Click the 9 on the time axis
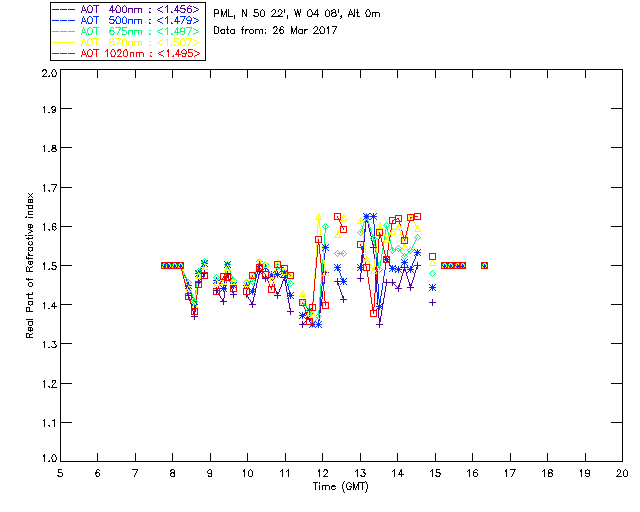 pos(210,473)
